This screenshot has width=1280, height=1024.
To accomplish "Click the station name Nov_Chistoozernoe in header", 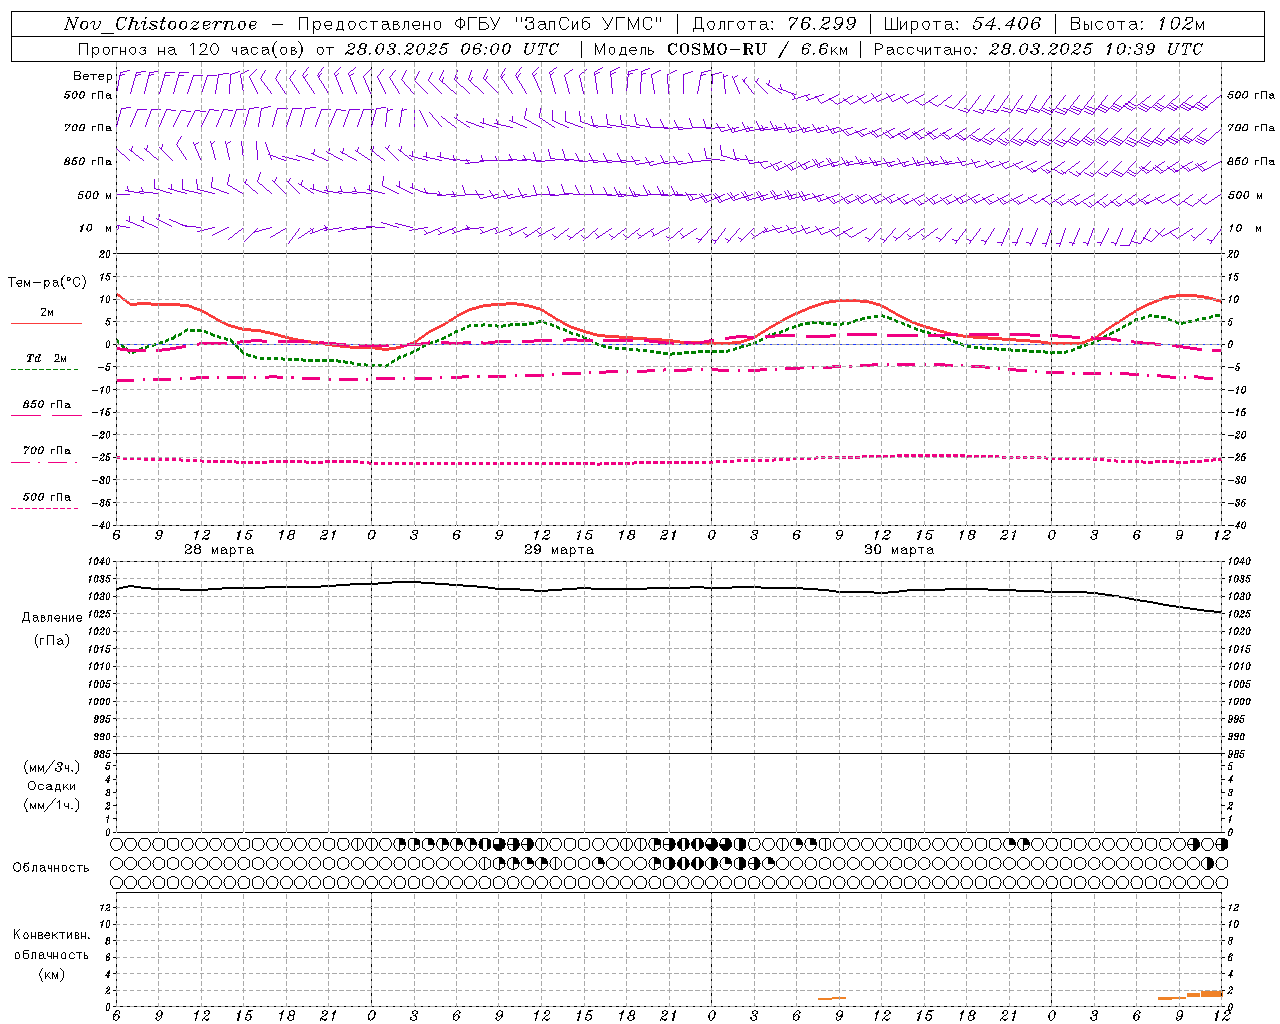I will [x=161, y=24].
